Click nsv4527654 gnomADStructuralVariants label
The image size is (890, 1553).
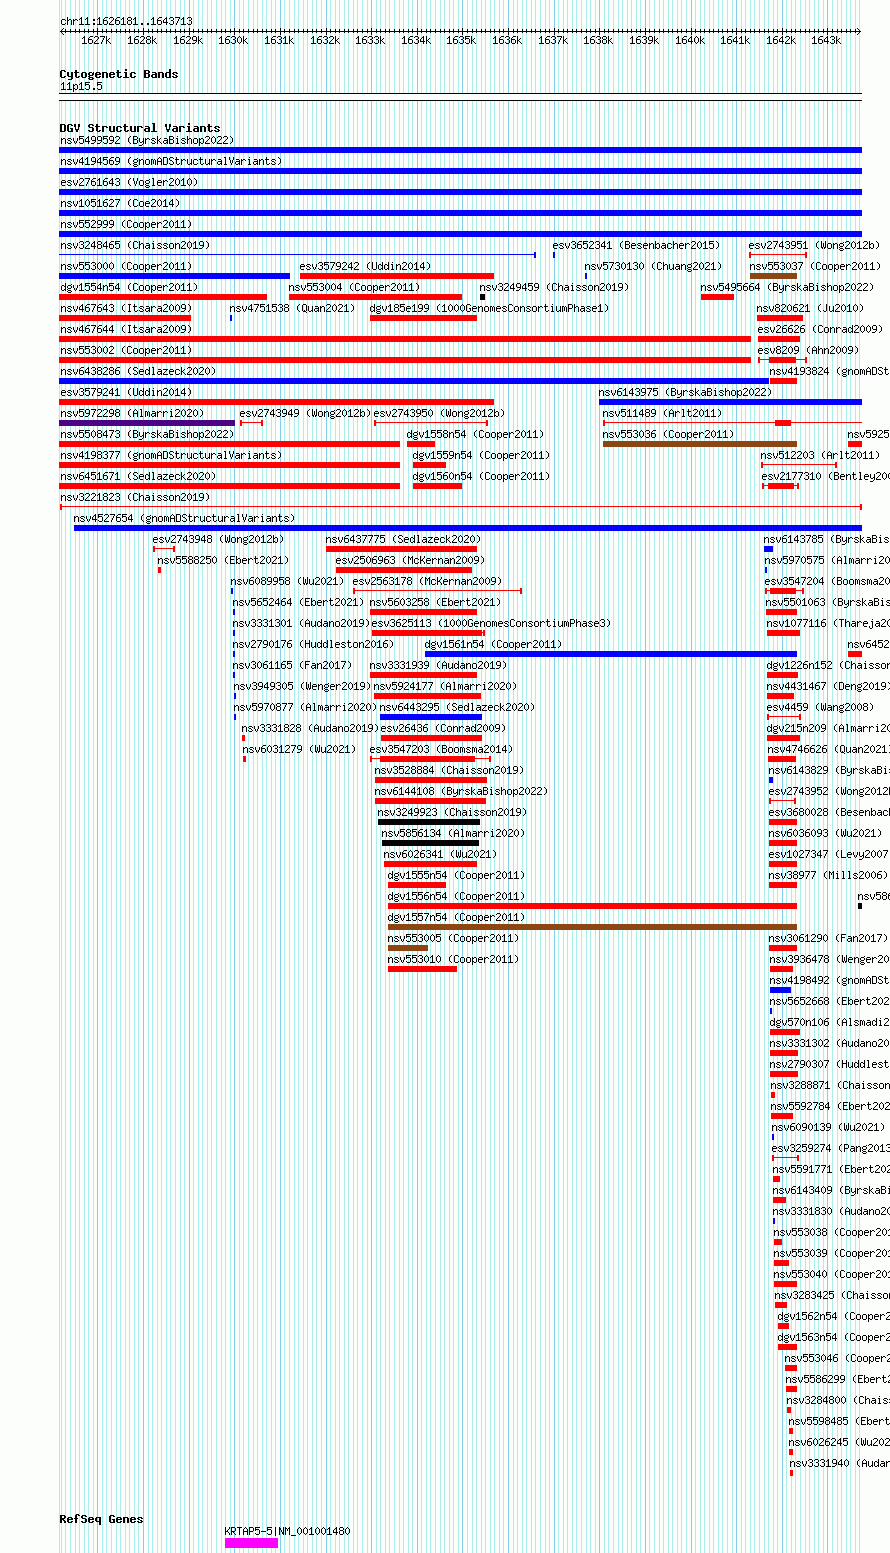(185, 518)
